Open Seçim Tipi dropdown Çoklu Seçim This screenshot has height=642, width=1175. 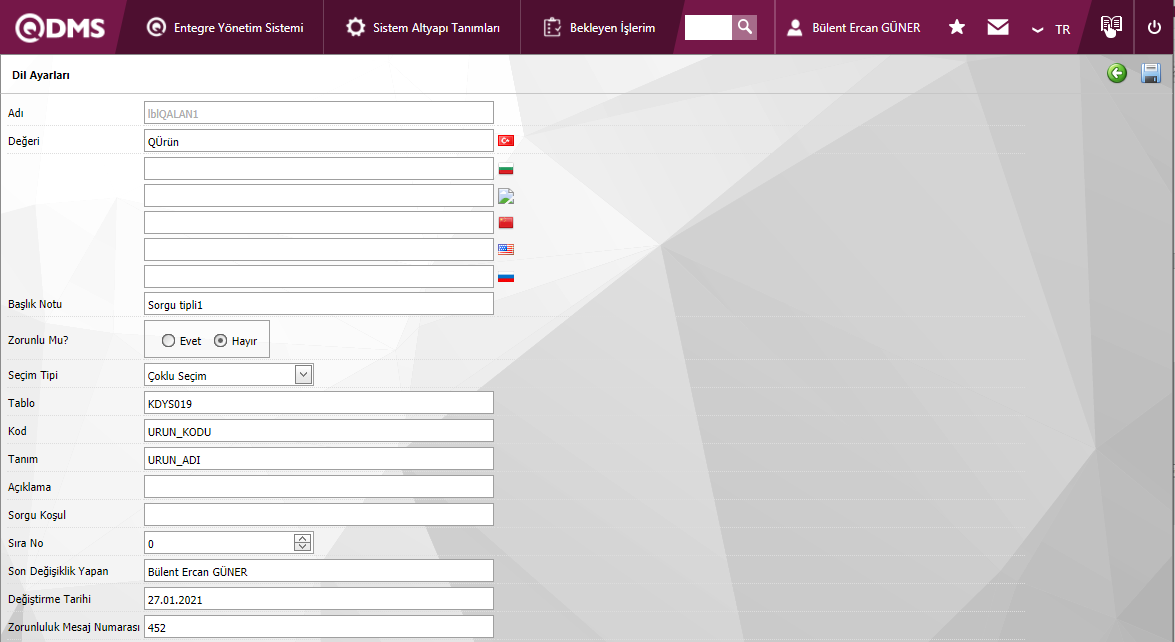(x=229, y=375)
